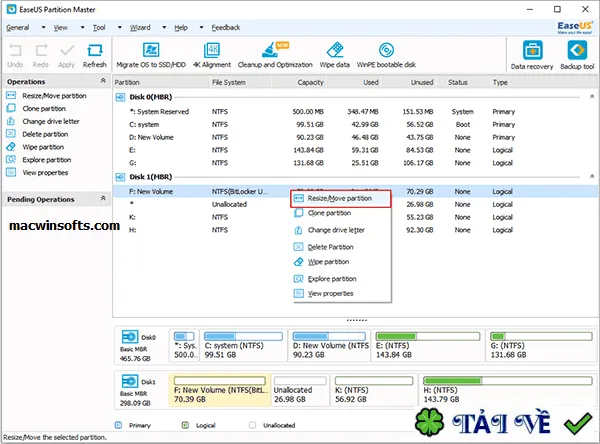This screenshot has height=444, width=600.
Task: Open the Data recovery tool
Action: [532, 50]
